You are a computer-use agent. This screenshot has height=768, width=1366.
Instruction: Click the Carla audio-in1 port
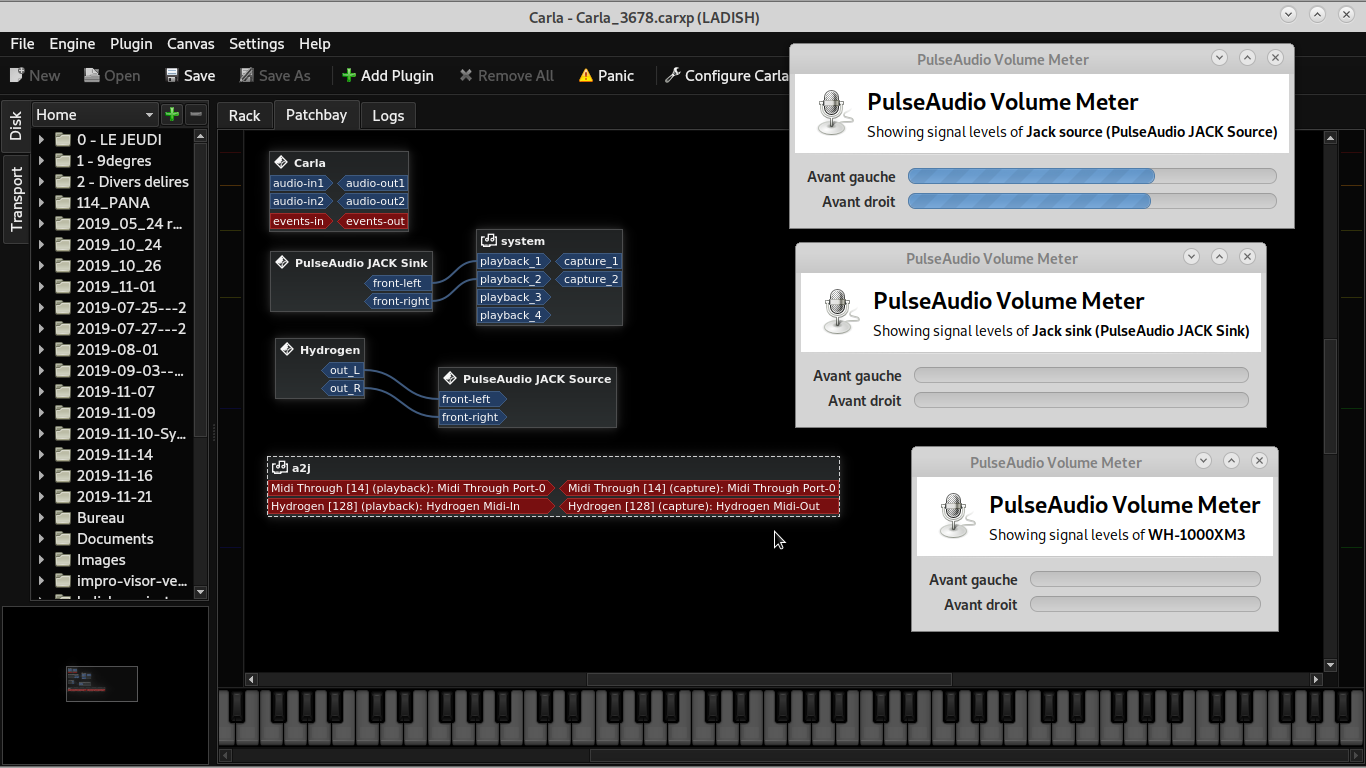(x=300, y=183)
